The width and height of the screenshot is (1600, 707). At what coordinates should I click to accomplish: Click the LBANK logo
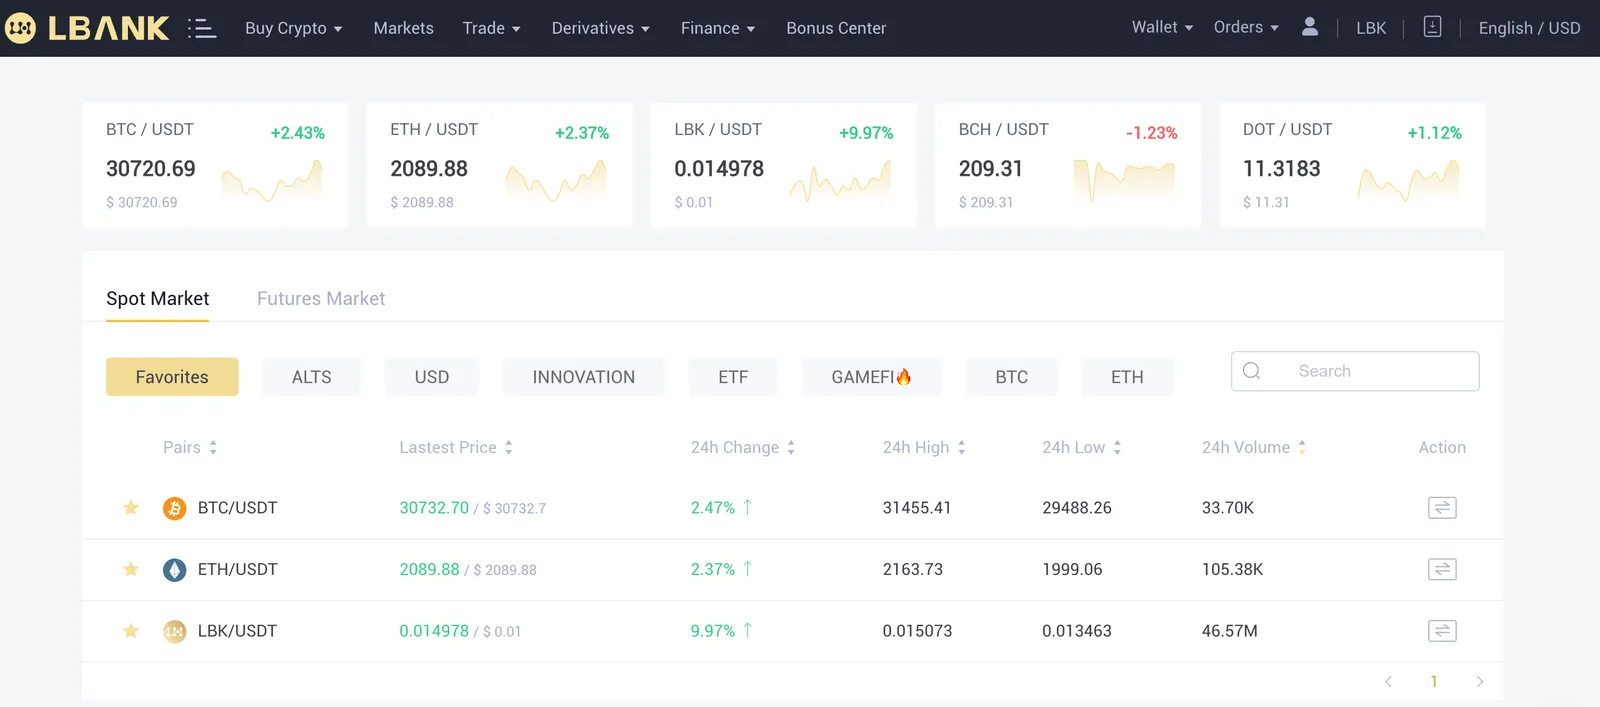point(87,28)
